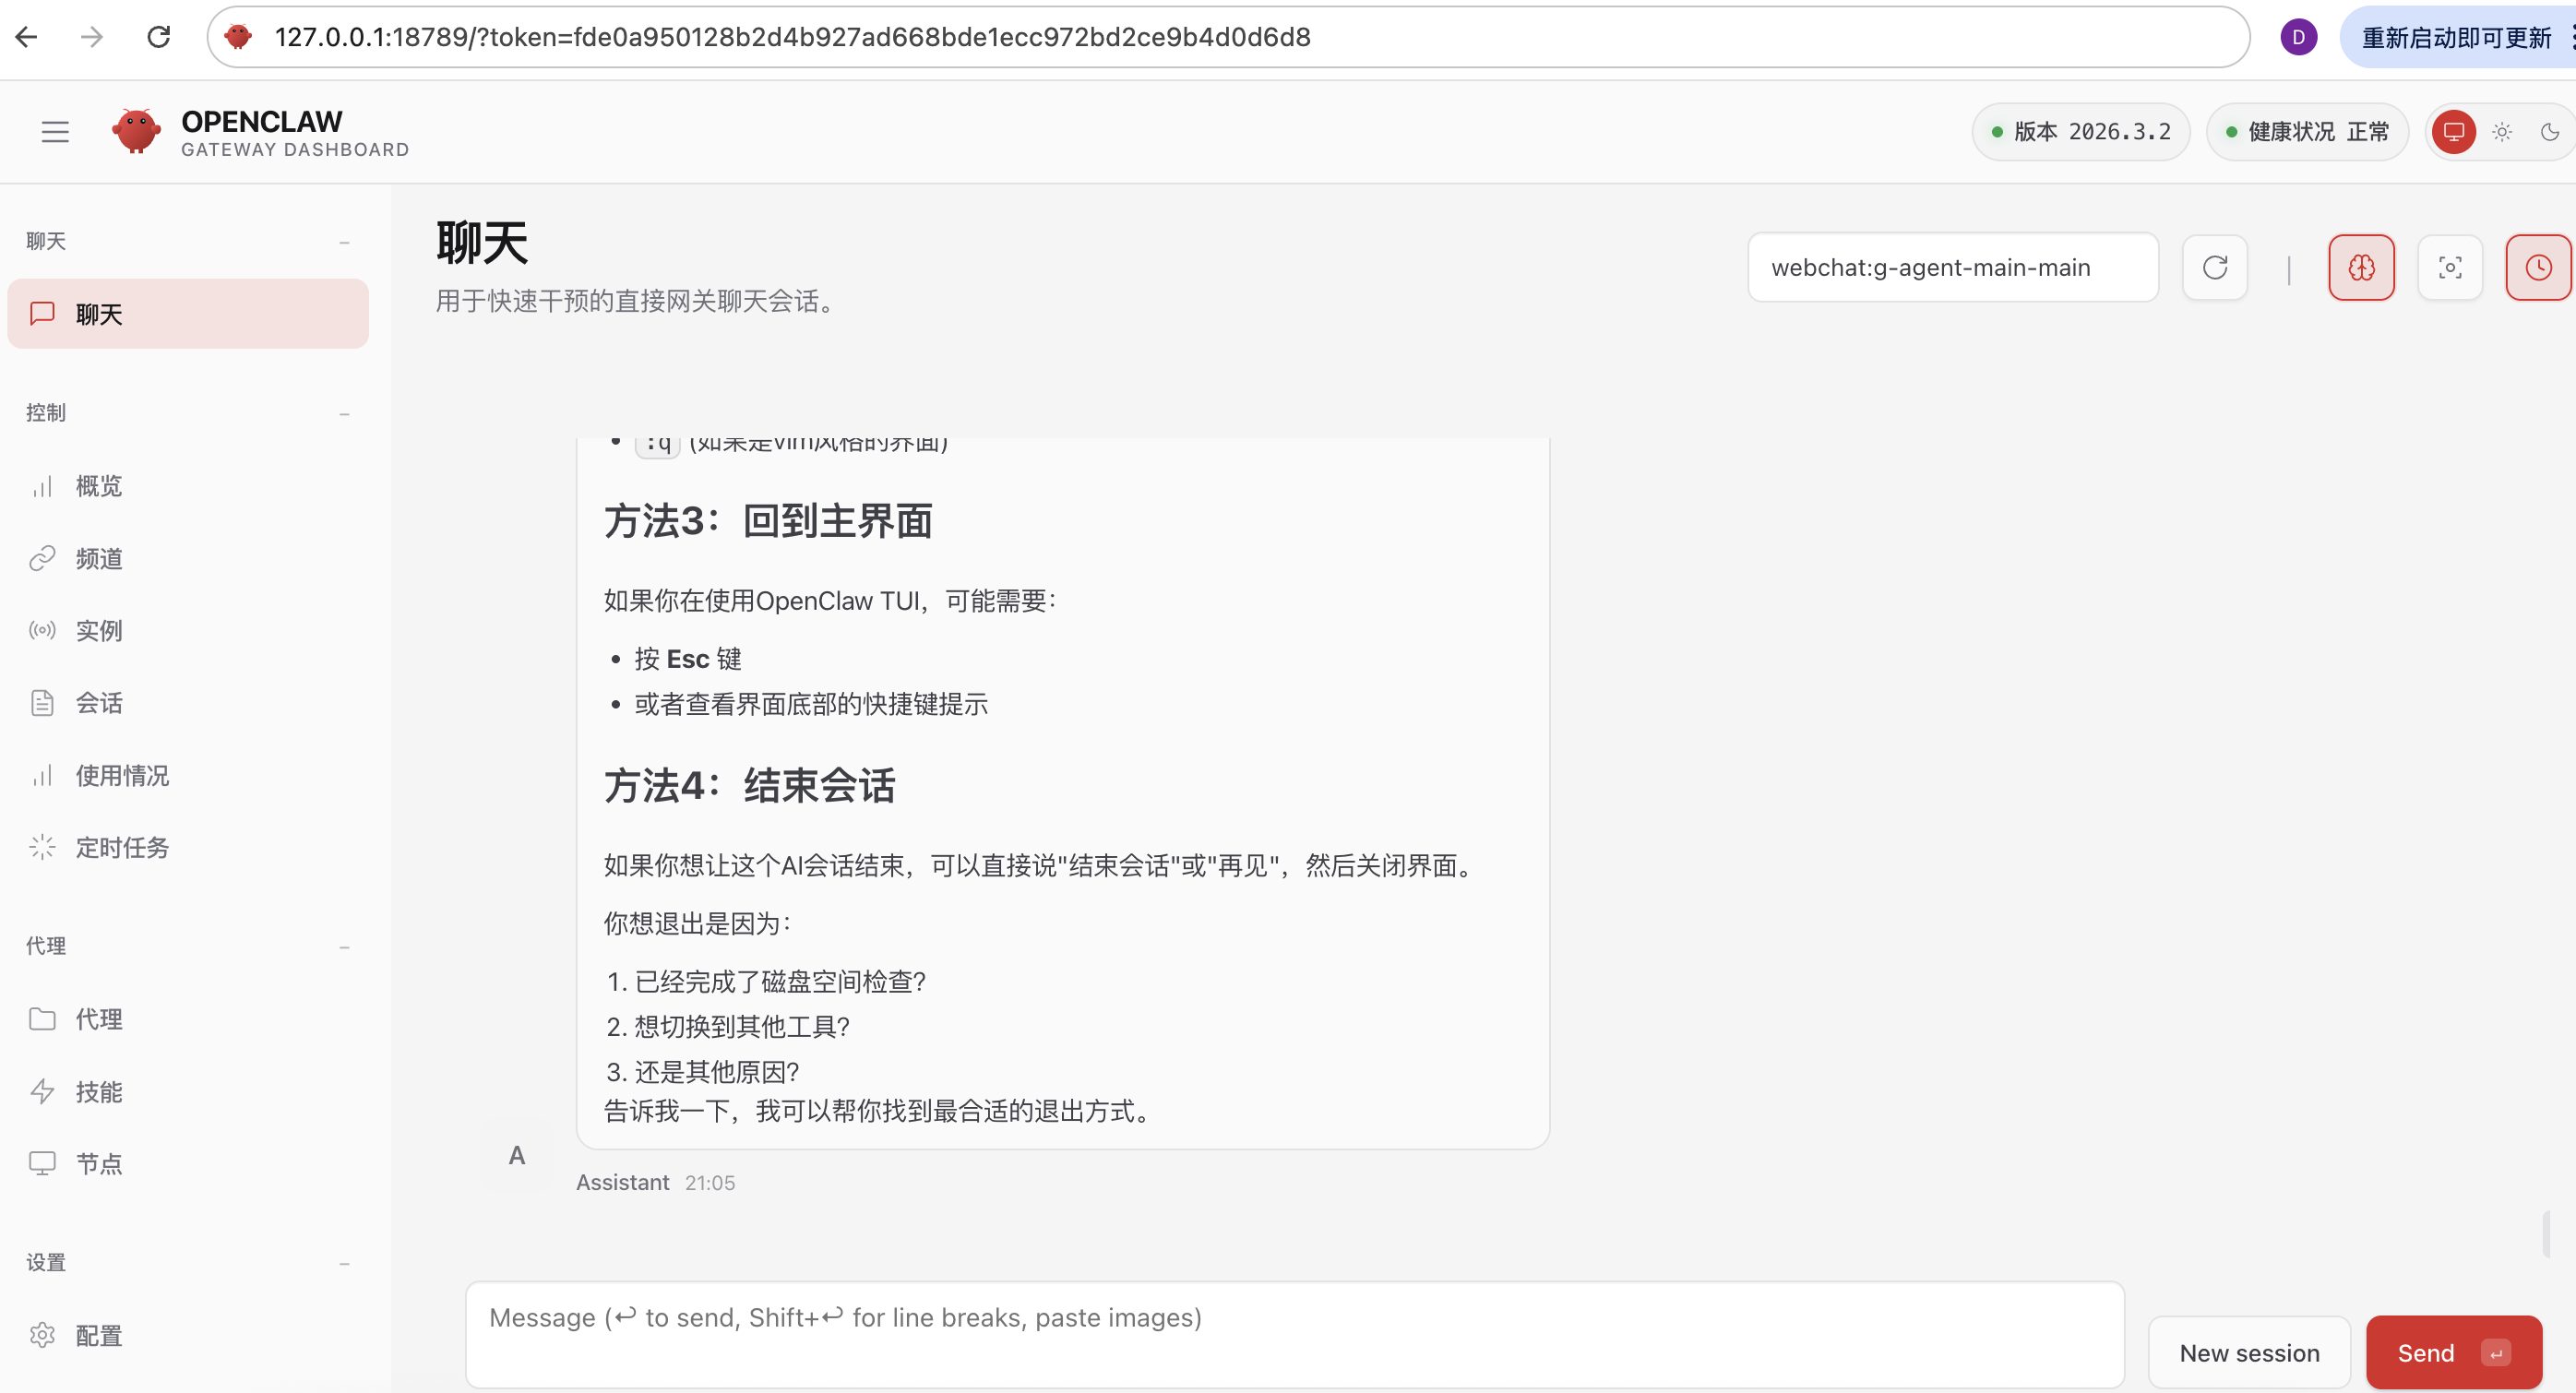Collapse the 设置 sidebar section
Image resolution: width=2576 pixels, height=1393 pixels.
(x=344, y=1264)
